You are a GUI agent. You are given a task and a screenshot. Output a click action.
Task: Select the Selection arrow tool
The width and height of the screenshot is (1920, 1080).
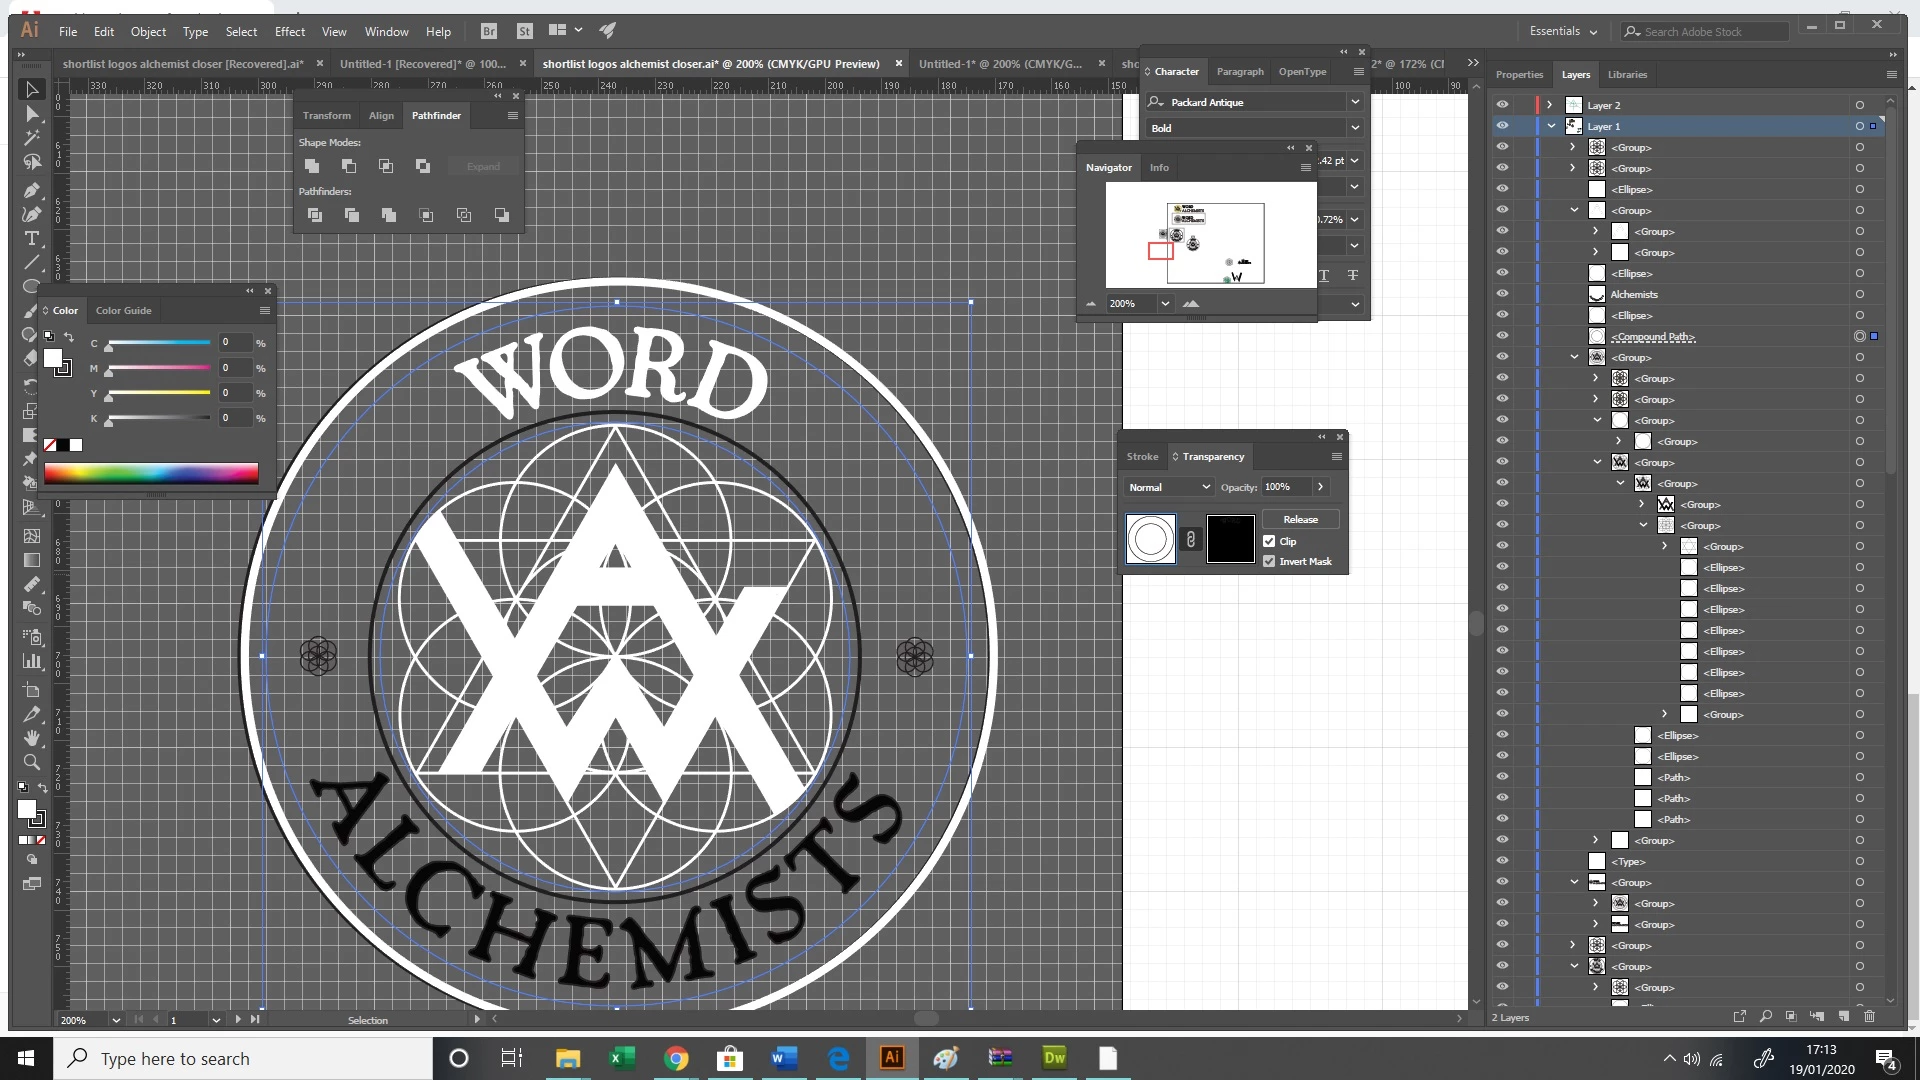coord(31,89)
